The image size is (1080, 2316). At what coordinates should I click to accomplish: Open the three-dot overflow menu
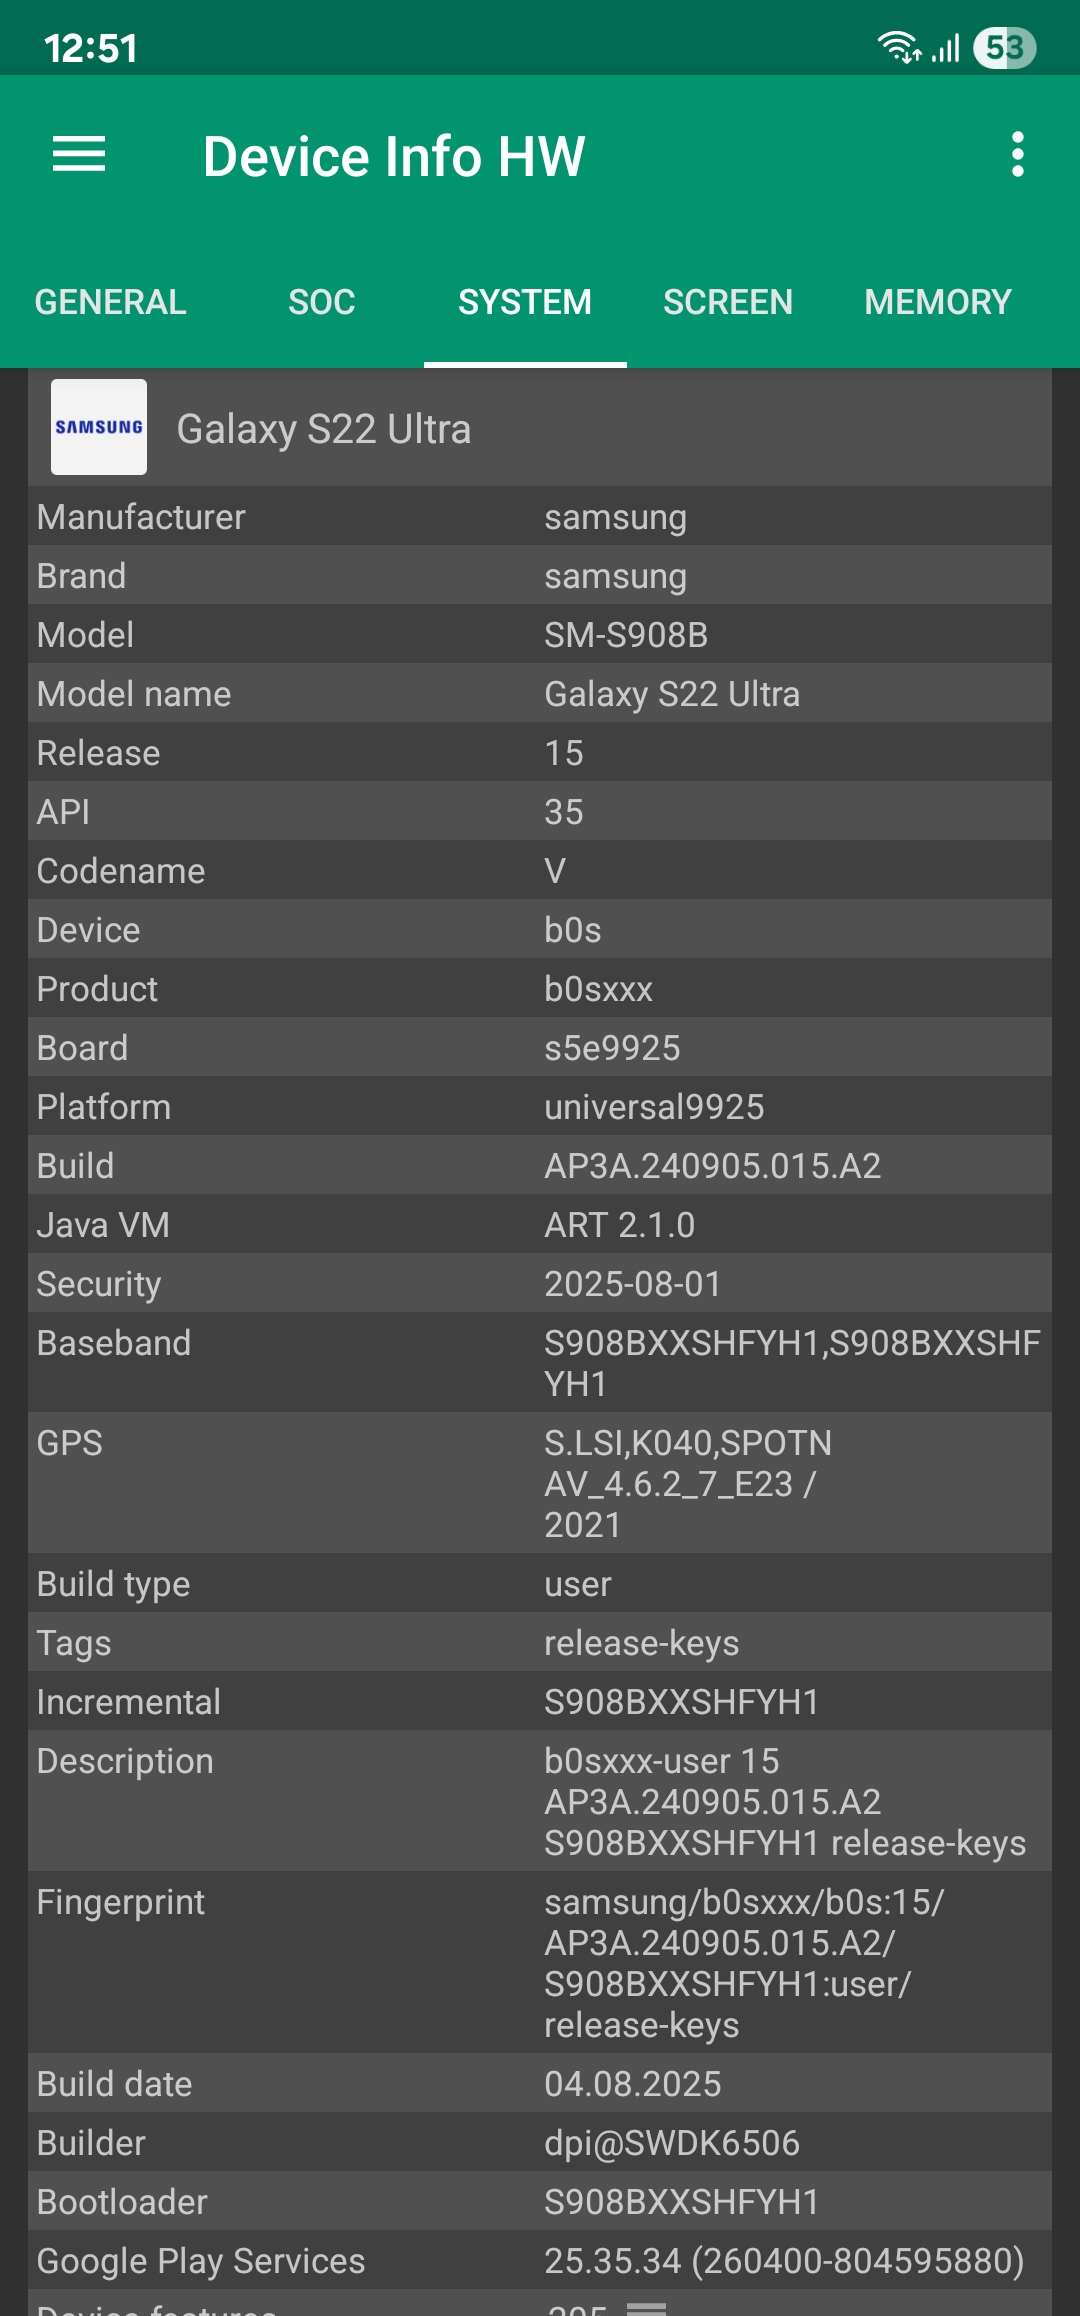pos(1017,155)
